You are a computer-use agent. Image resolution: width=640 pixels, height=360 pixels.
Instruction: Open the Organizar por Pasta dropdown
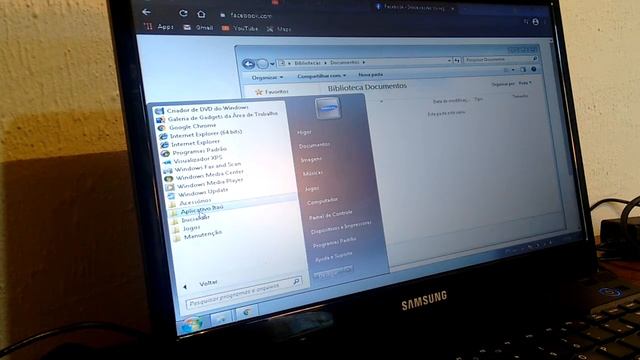[x=525, y=83]
